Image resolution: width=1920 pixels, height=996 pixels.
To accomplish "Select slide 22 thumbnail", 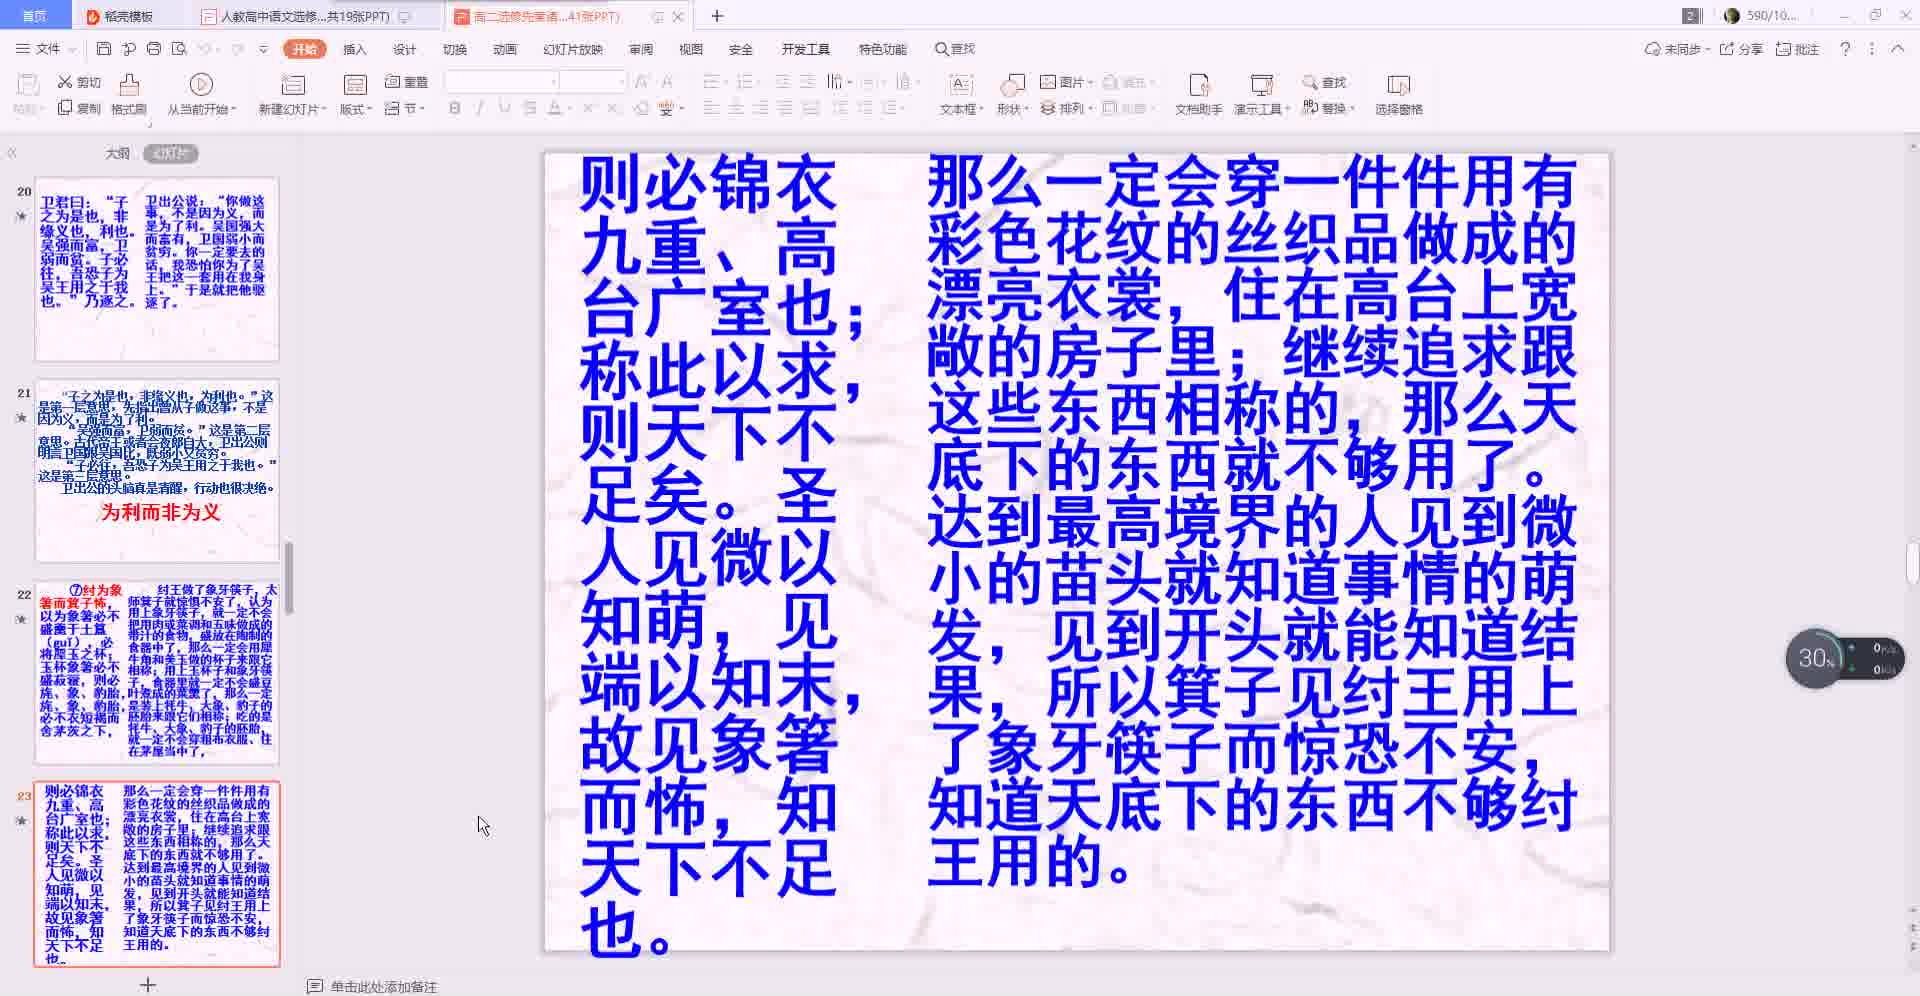I will (x=157, y=672).
